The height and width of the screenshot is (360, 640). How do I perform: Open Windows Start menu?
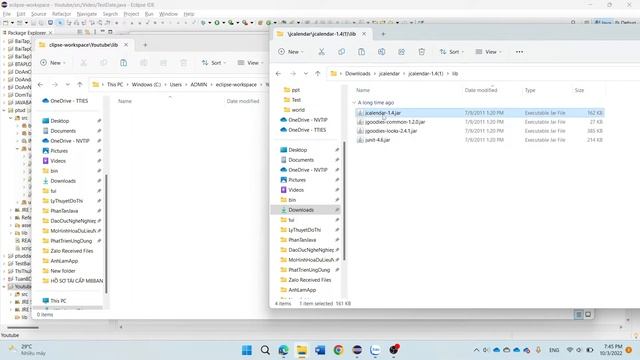[247, 350]
